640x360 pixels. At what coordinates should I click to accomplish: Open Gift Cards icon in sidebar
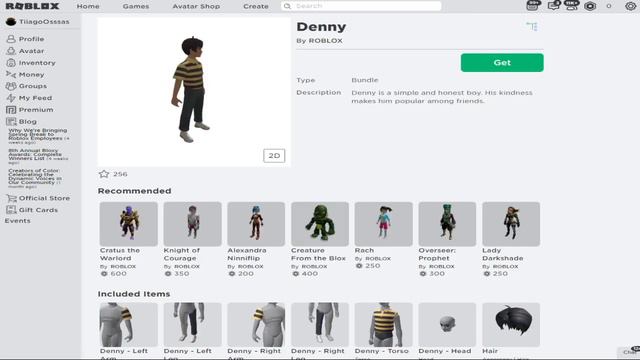coord(11,210)
